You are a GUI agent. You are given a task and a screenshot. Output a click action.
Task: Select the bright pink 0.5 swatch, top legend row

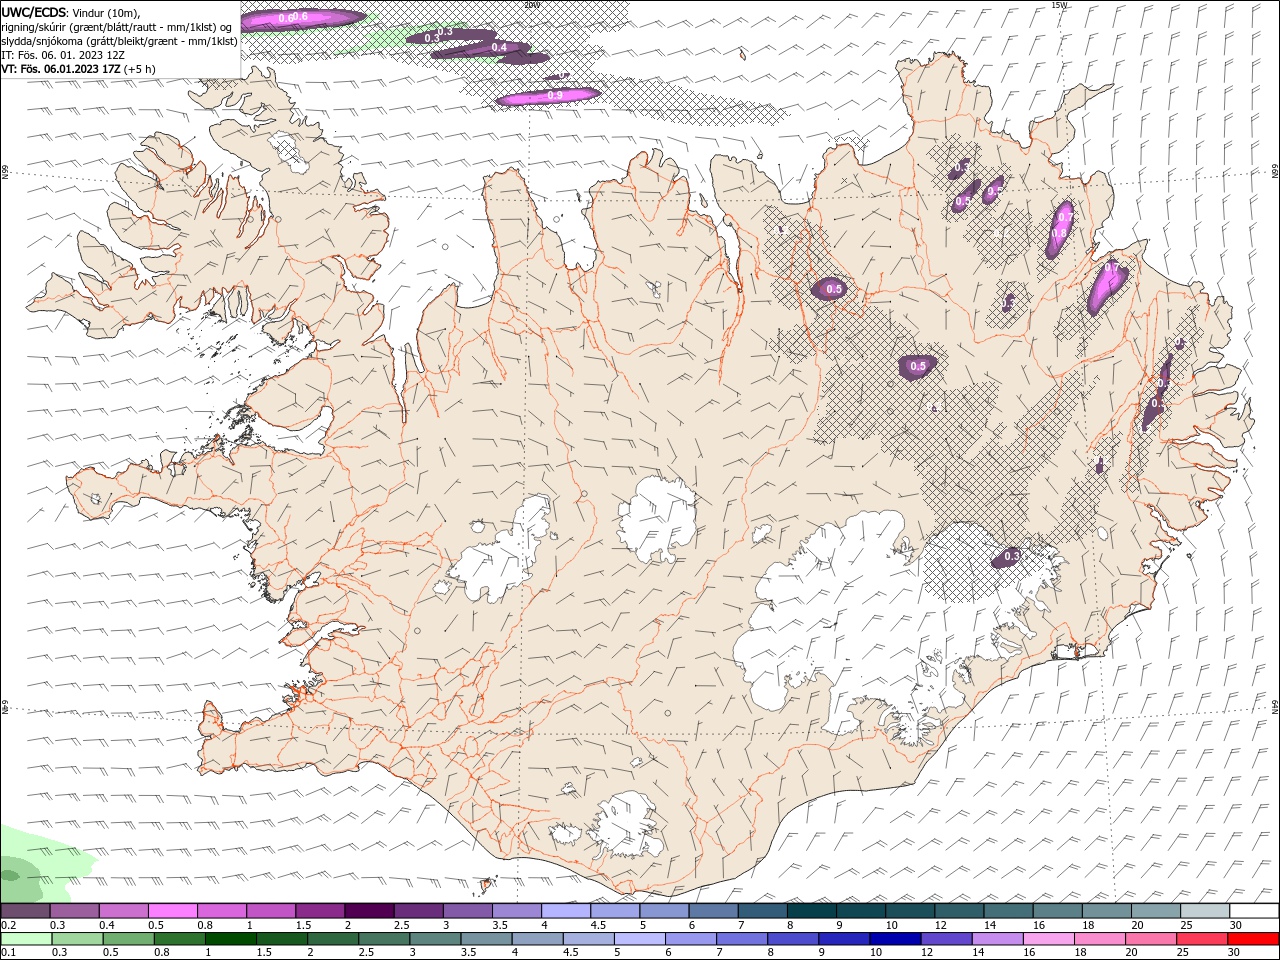(x=172, y=911)
